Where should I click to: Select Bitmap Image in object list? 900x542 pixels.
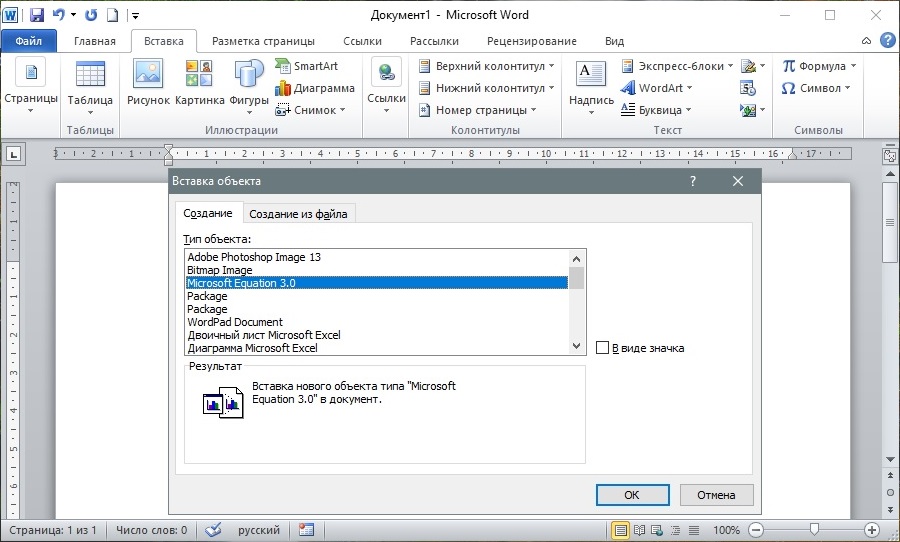(377, 270)
